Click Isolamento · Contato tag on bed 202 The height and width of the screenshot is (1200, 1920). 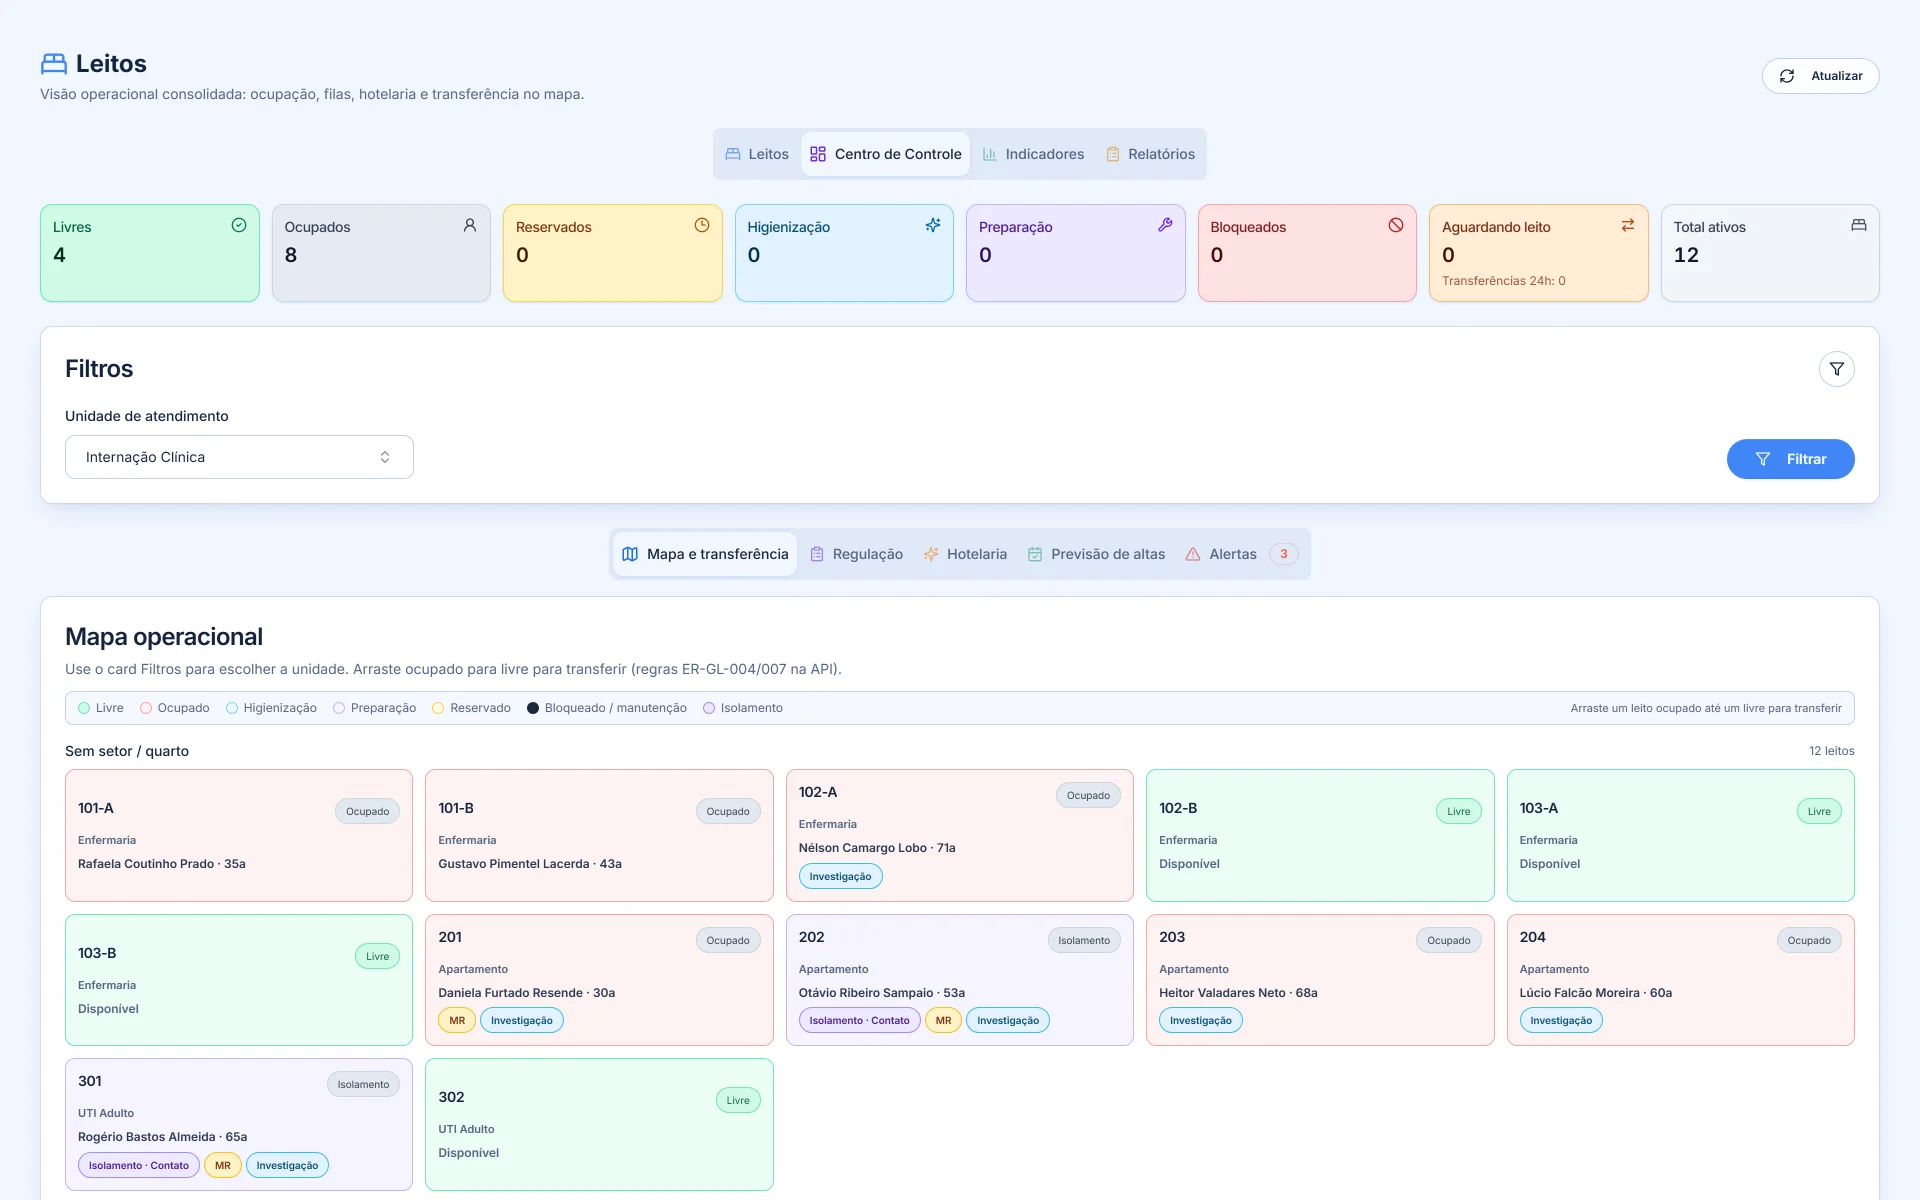click(x=859, y=1020)
